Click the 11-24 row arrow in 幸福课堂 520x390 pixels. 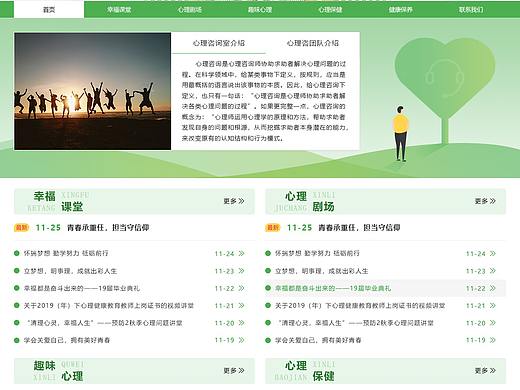coord(242,254)
